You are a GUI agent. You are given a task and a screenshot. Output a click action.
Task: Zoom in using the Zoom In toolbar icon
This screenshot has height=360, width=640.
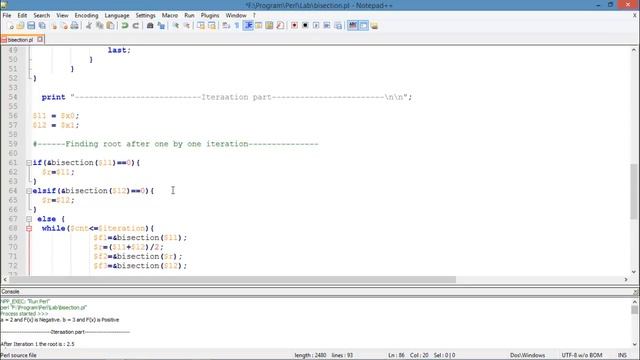pos(176,26)
